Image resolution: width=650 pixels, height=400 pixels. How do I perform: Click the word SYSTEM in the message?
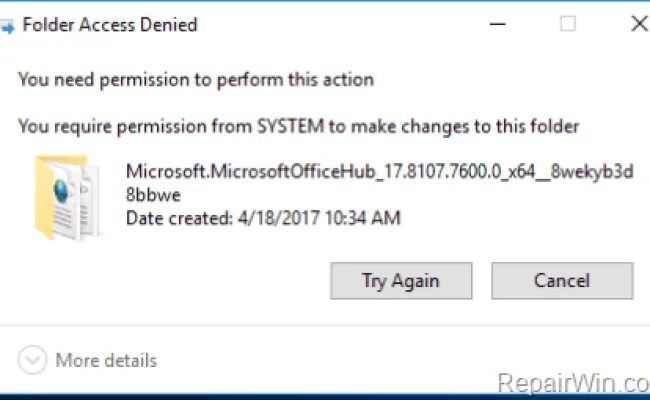(291, 126)
